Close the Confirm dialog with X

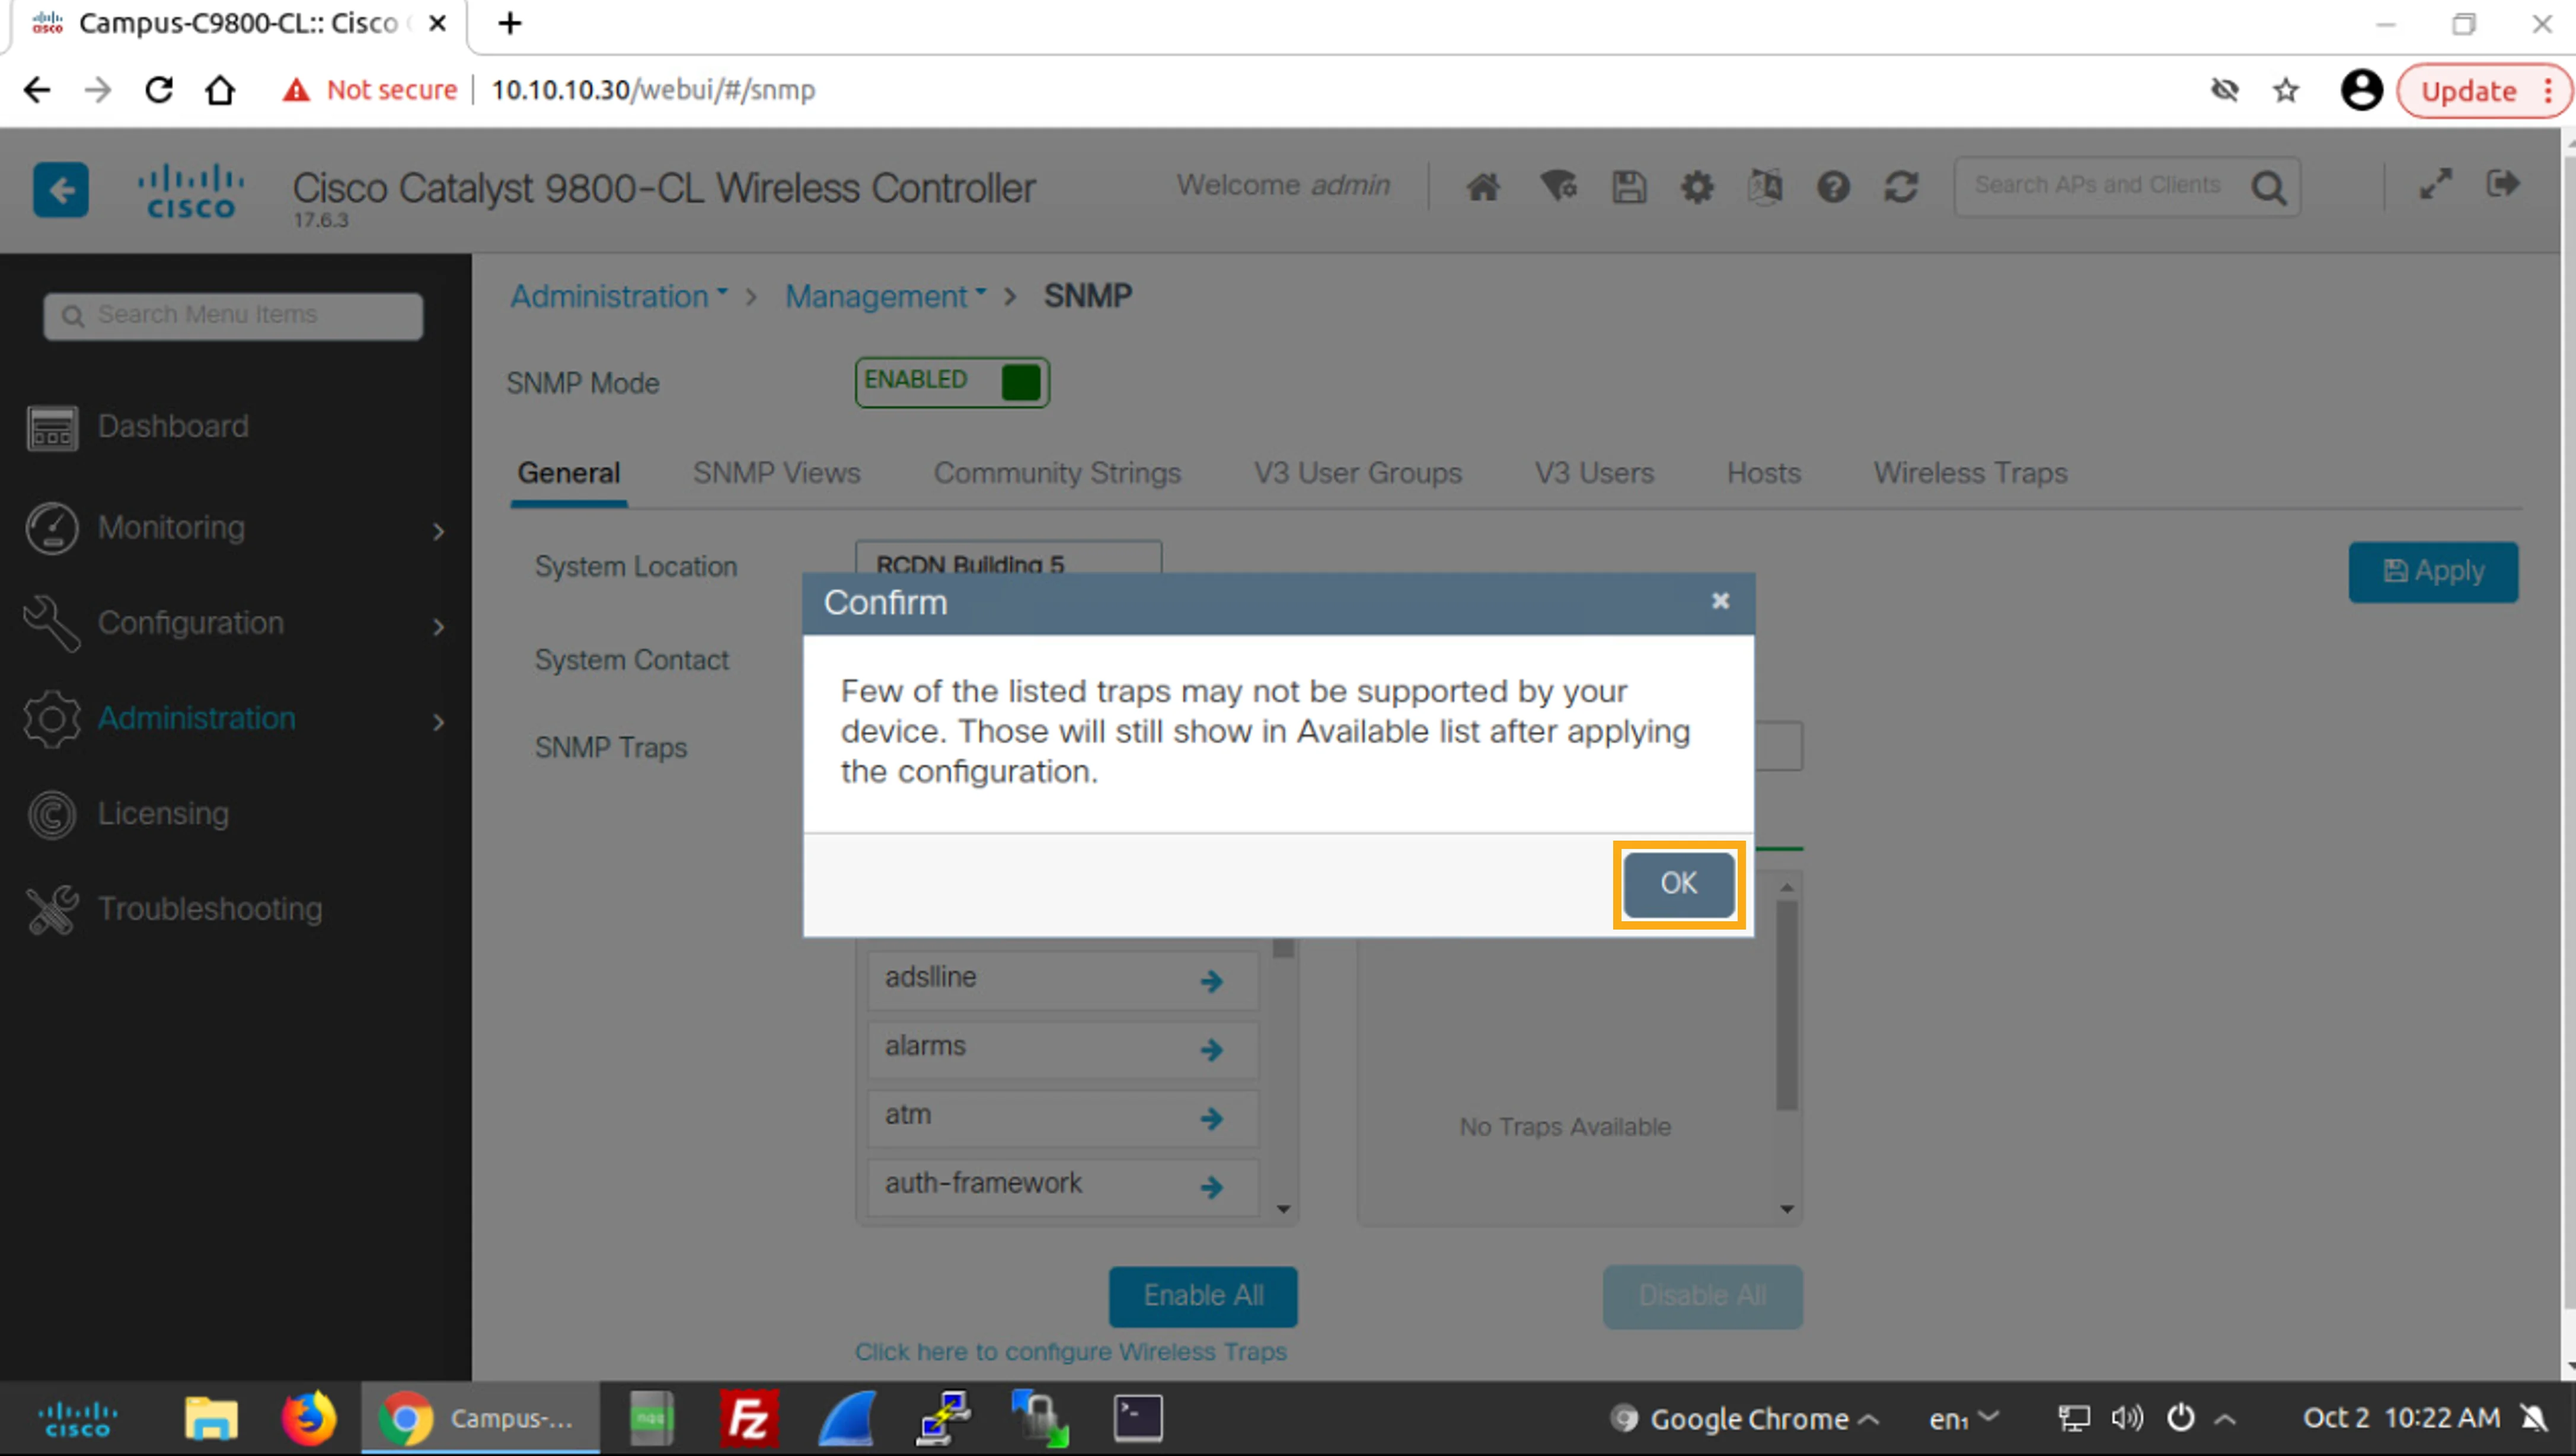1720,601
